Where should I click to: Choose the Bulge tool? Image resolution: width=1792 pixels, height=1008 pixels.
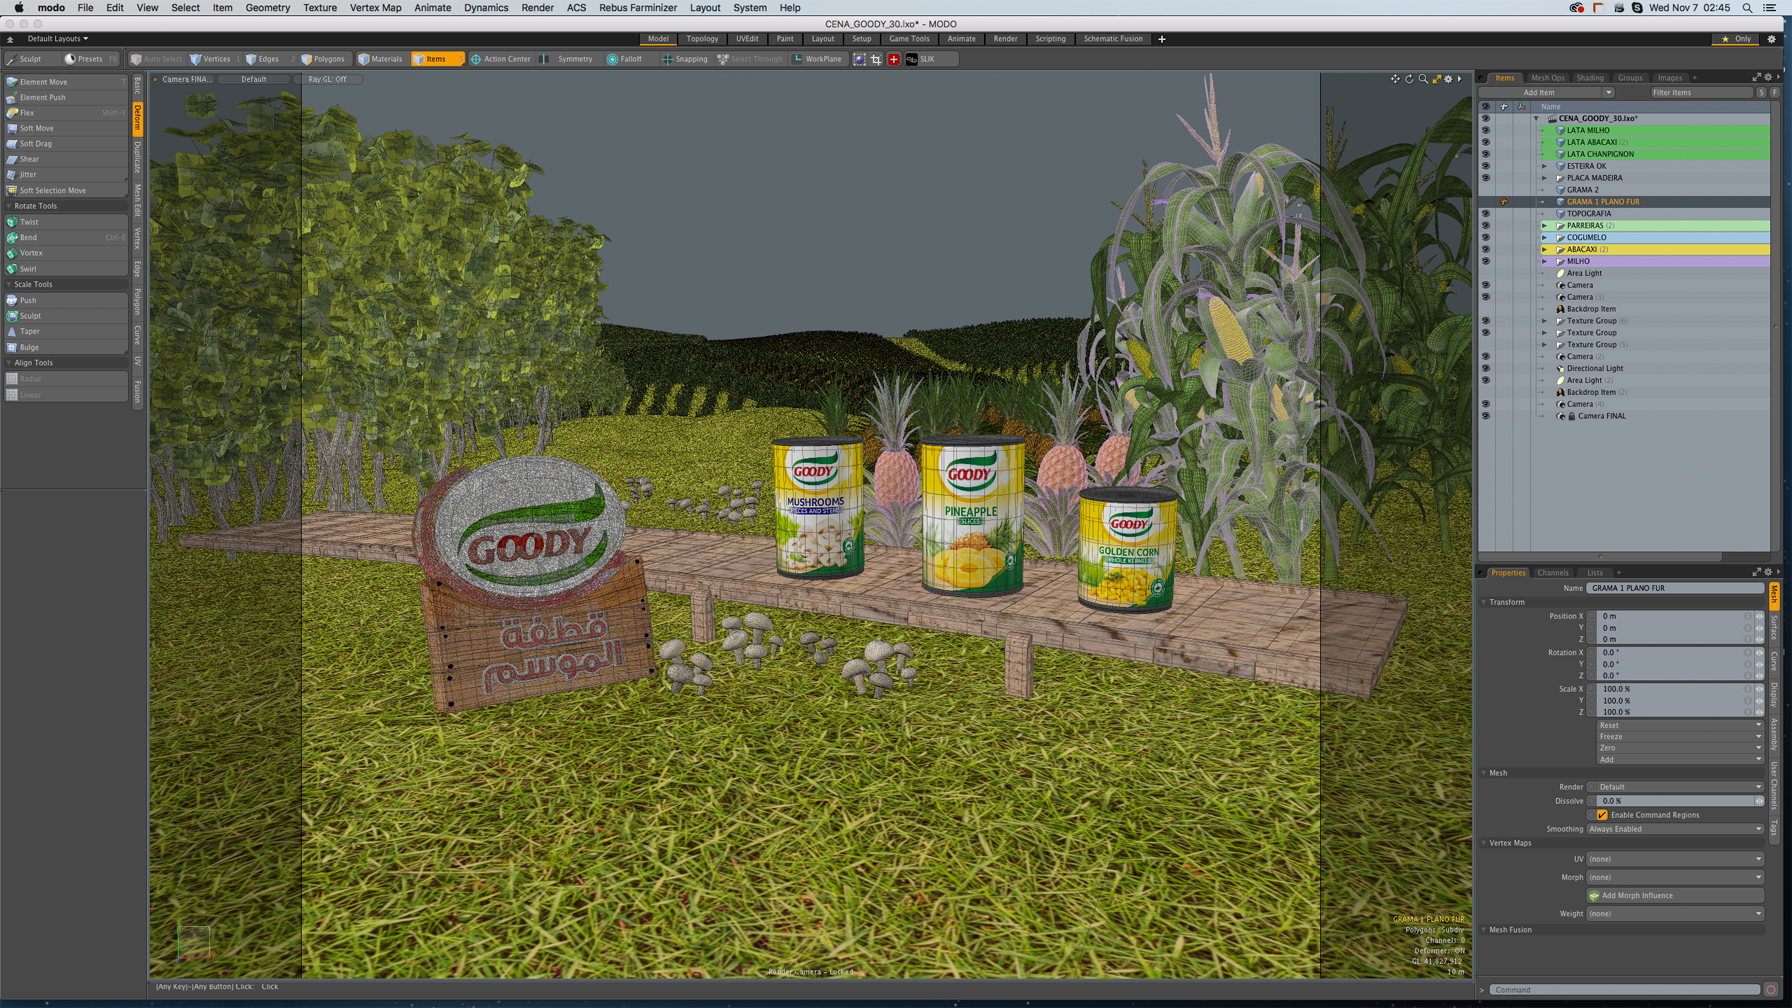click(66, 347)
